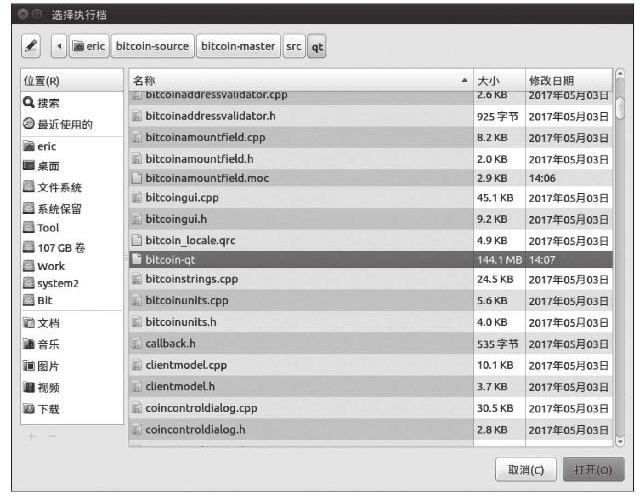Open 图片 pictures in sidebar
640x496 pixels.
pos(72,366)
